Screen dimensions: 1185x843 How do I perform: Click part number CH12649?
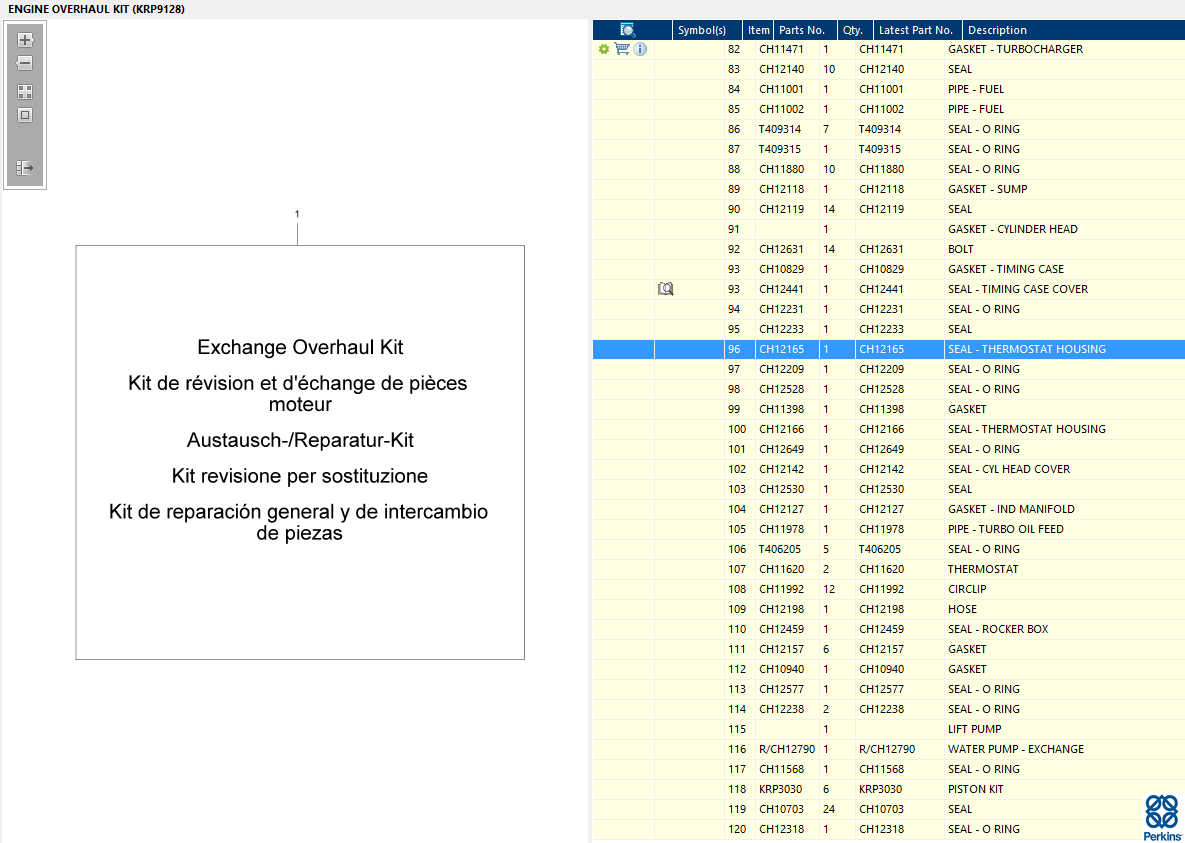tap(781, 449)
